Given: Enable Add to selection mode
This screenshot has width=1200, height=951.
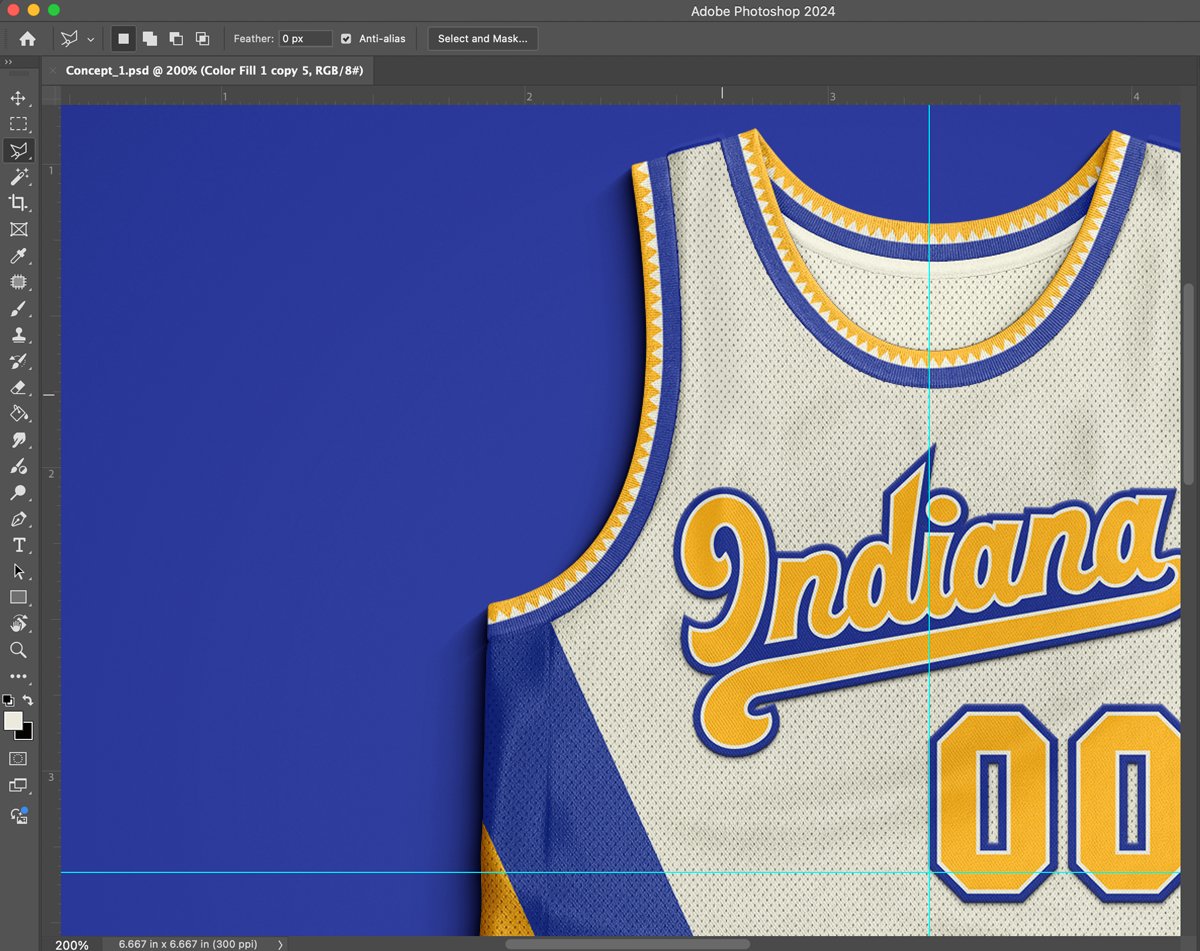Looking at the screenshot, I should pos(149,39).
